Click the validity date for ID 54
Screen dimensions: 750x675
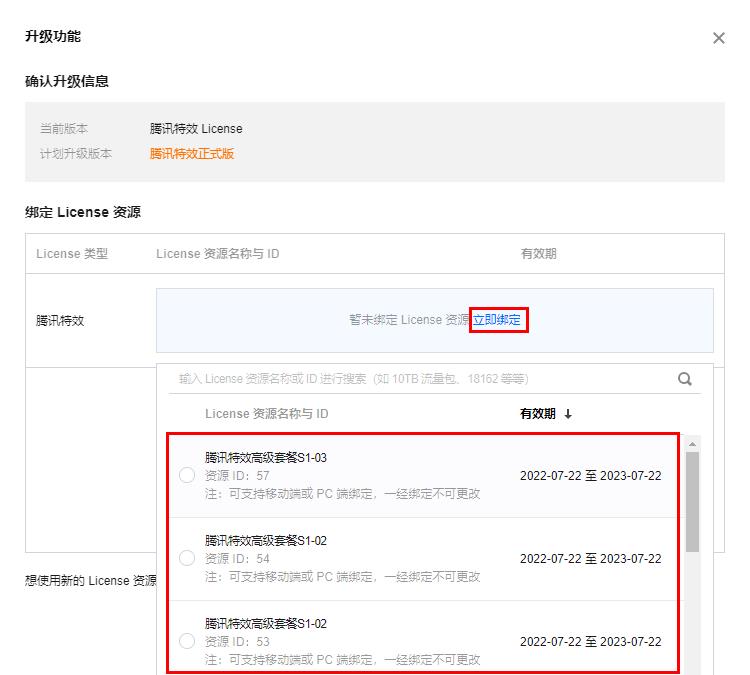[590, 558]
